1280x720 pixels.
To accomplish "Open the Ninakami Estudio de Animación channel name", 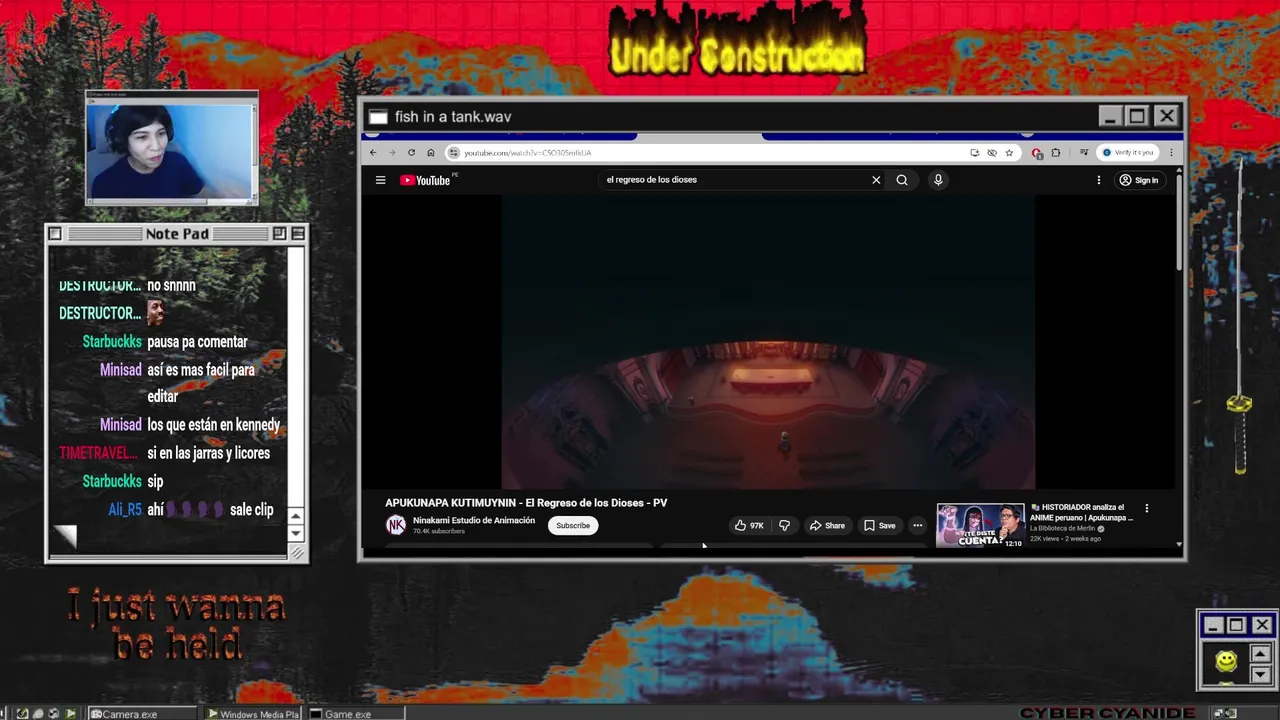I will point(474,520).
